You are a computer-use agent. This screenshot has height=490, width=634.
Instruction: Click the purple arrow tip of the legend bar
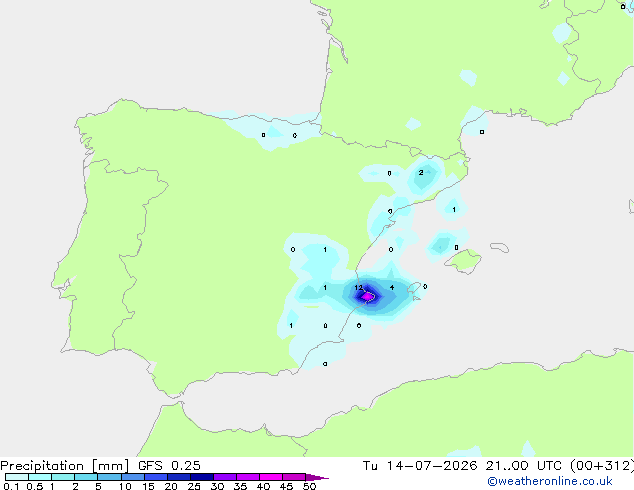coord(317,477)
